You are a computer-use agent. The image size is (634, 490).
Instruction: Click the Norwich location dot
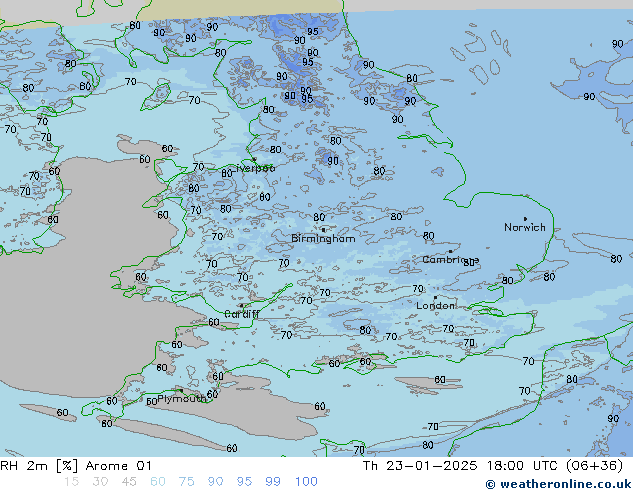(x=525, y=219)
